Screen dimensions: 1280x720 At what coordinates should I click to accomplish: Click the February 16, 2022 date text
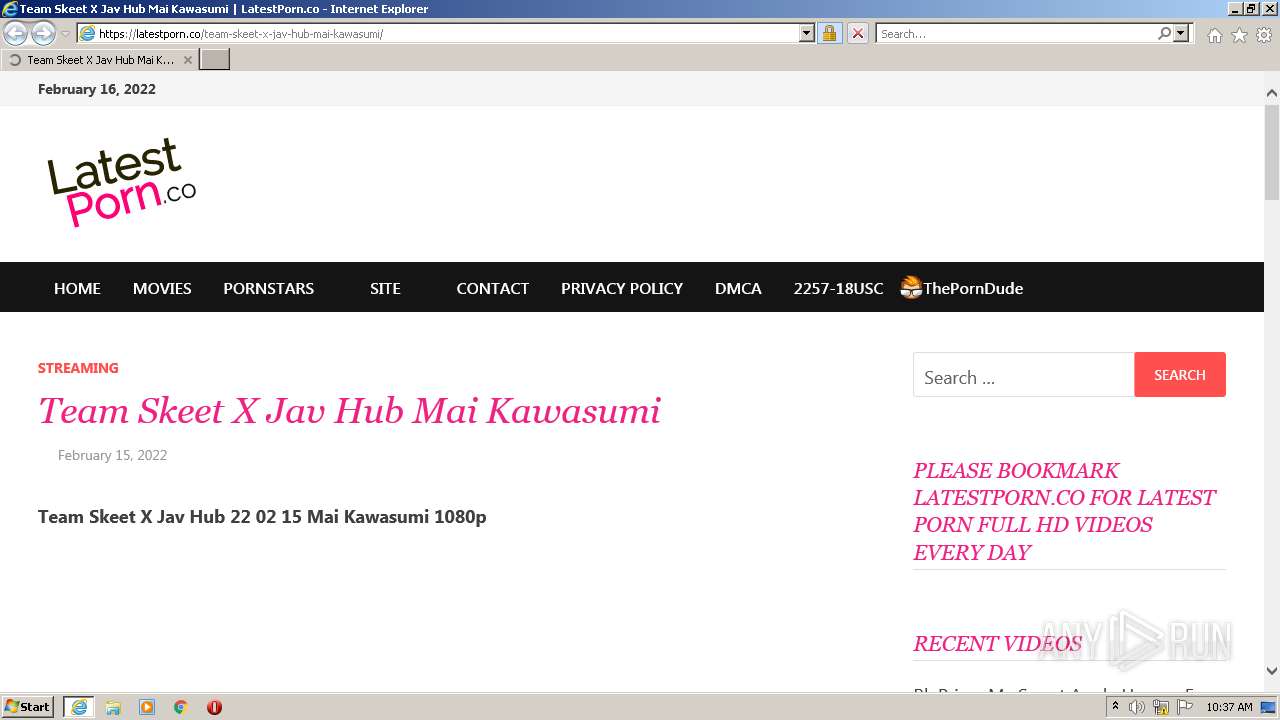tap(97, 89)
